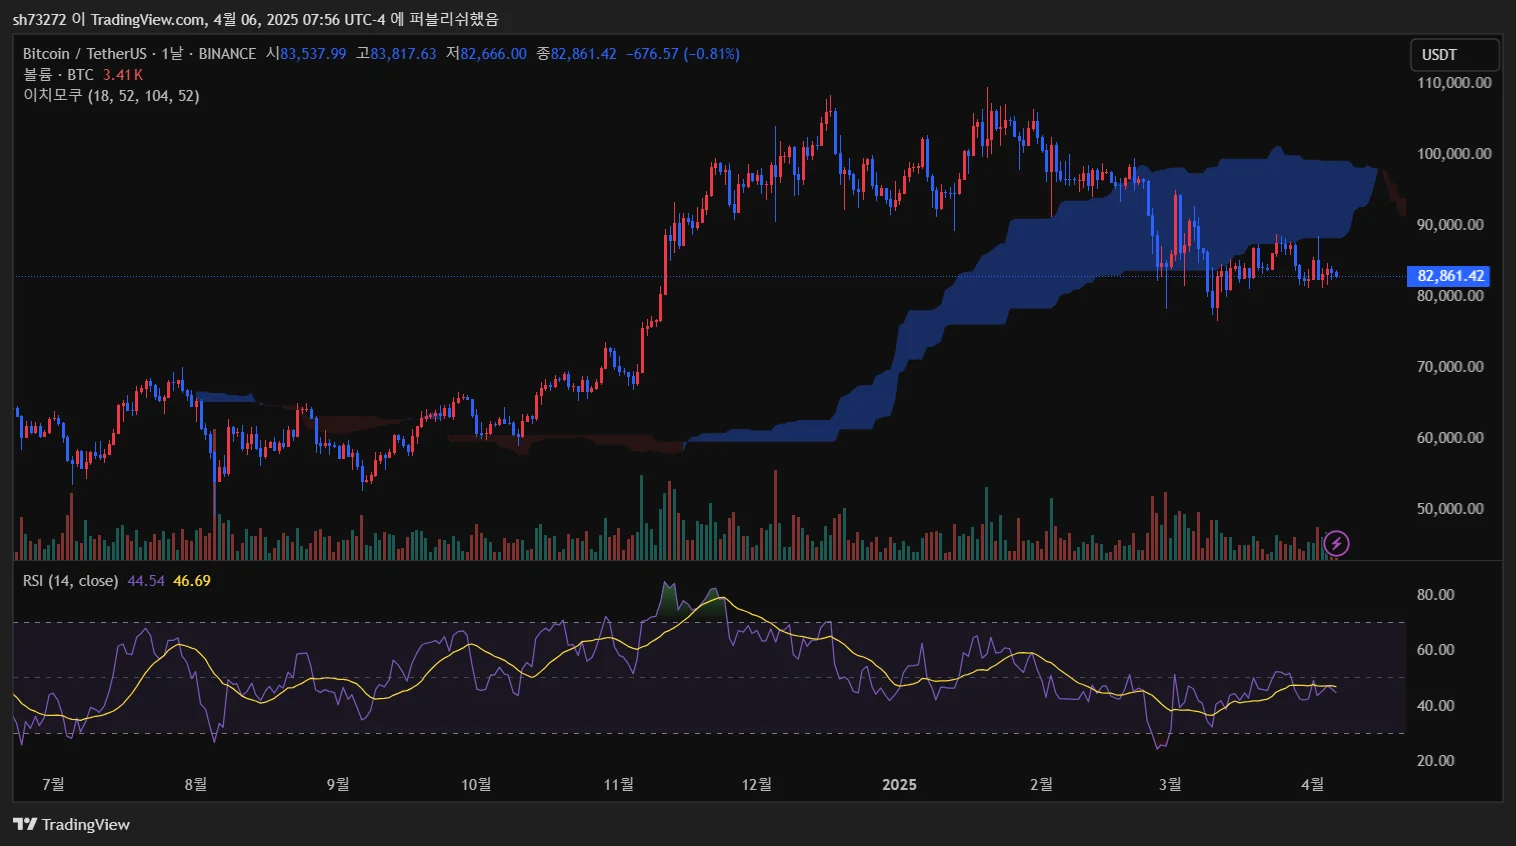This screenshot has width=1516, height=846.
Task: Click the 80.00 RSI axis label
Action: pos(1436,595)
